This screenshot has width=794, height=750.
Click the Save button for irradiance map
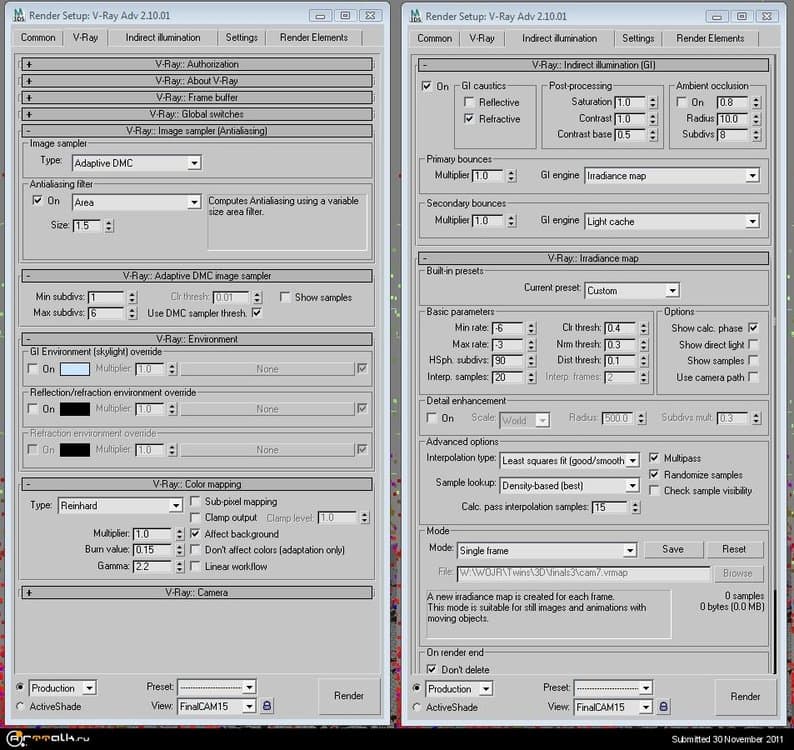point(673,549)
